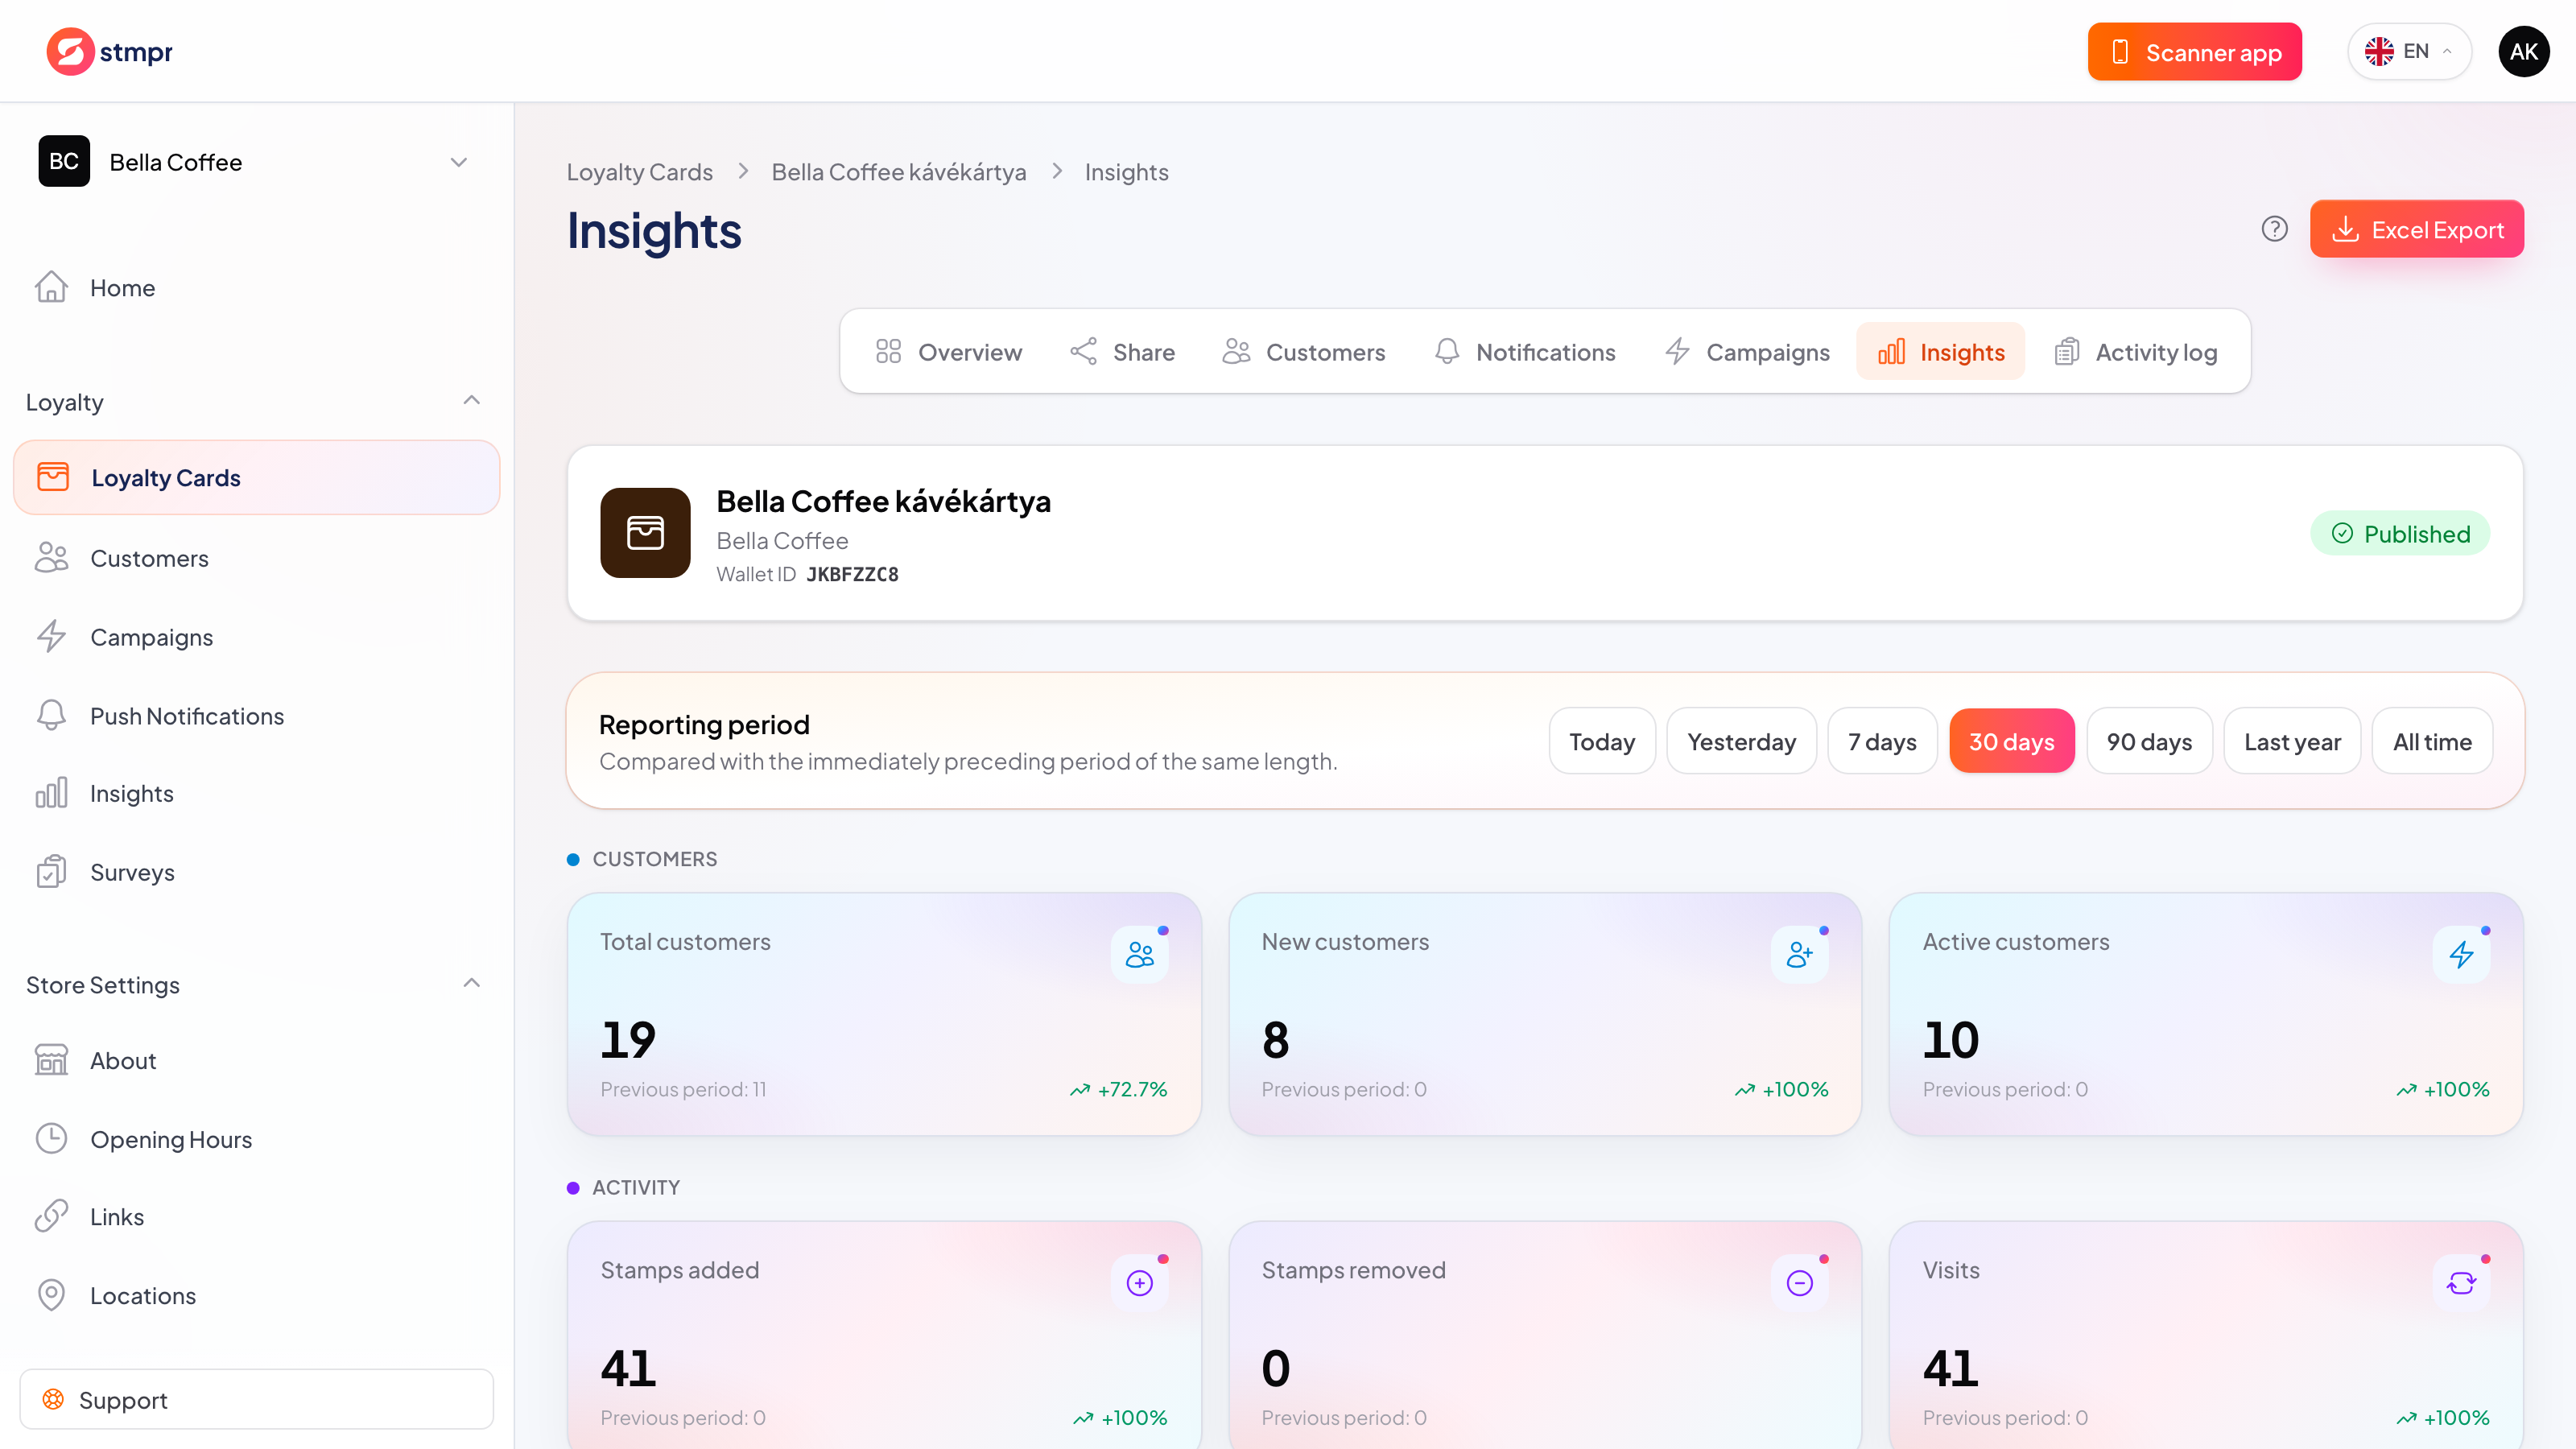Select the 30 days reporting period

point(2011,741)
